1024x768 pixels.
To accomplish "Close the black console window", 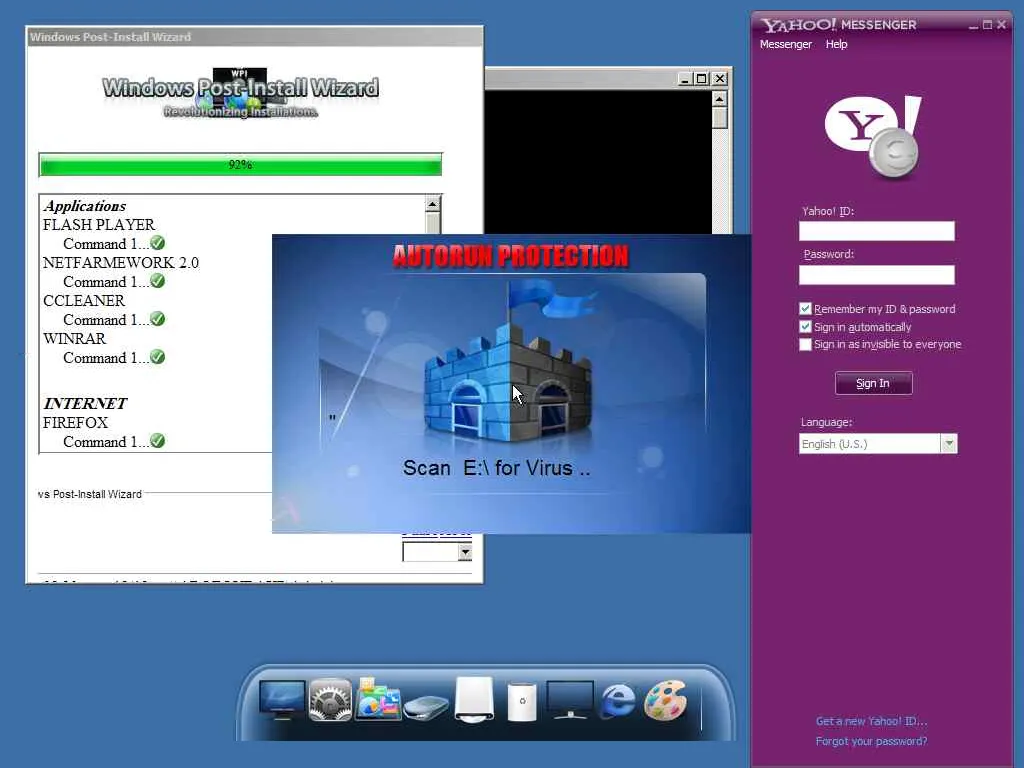I will [720, 78].
